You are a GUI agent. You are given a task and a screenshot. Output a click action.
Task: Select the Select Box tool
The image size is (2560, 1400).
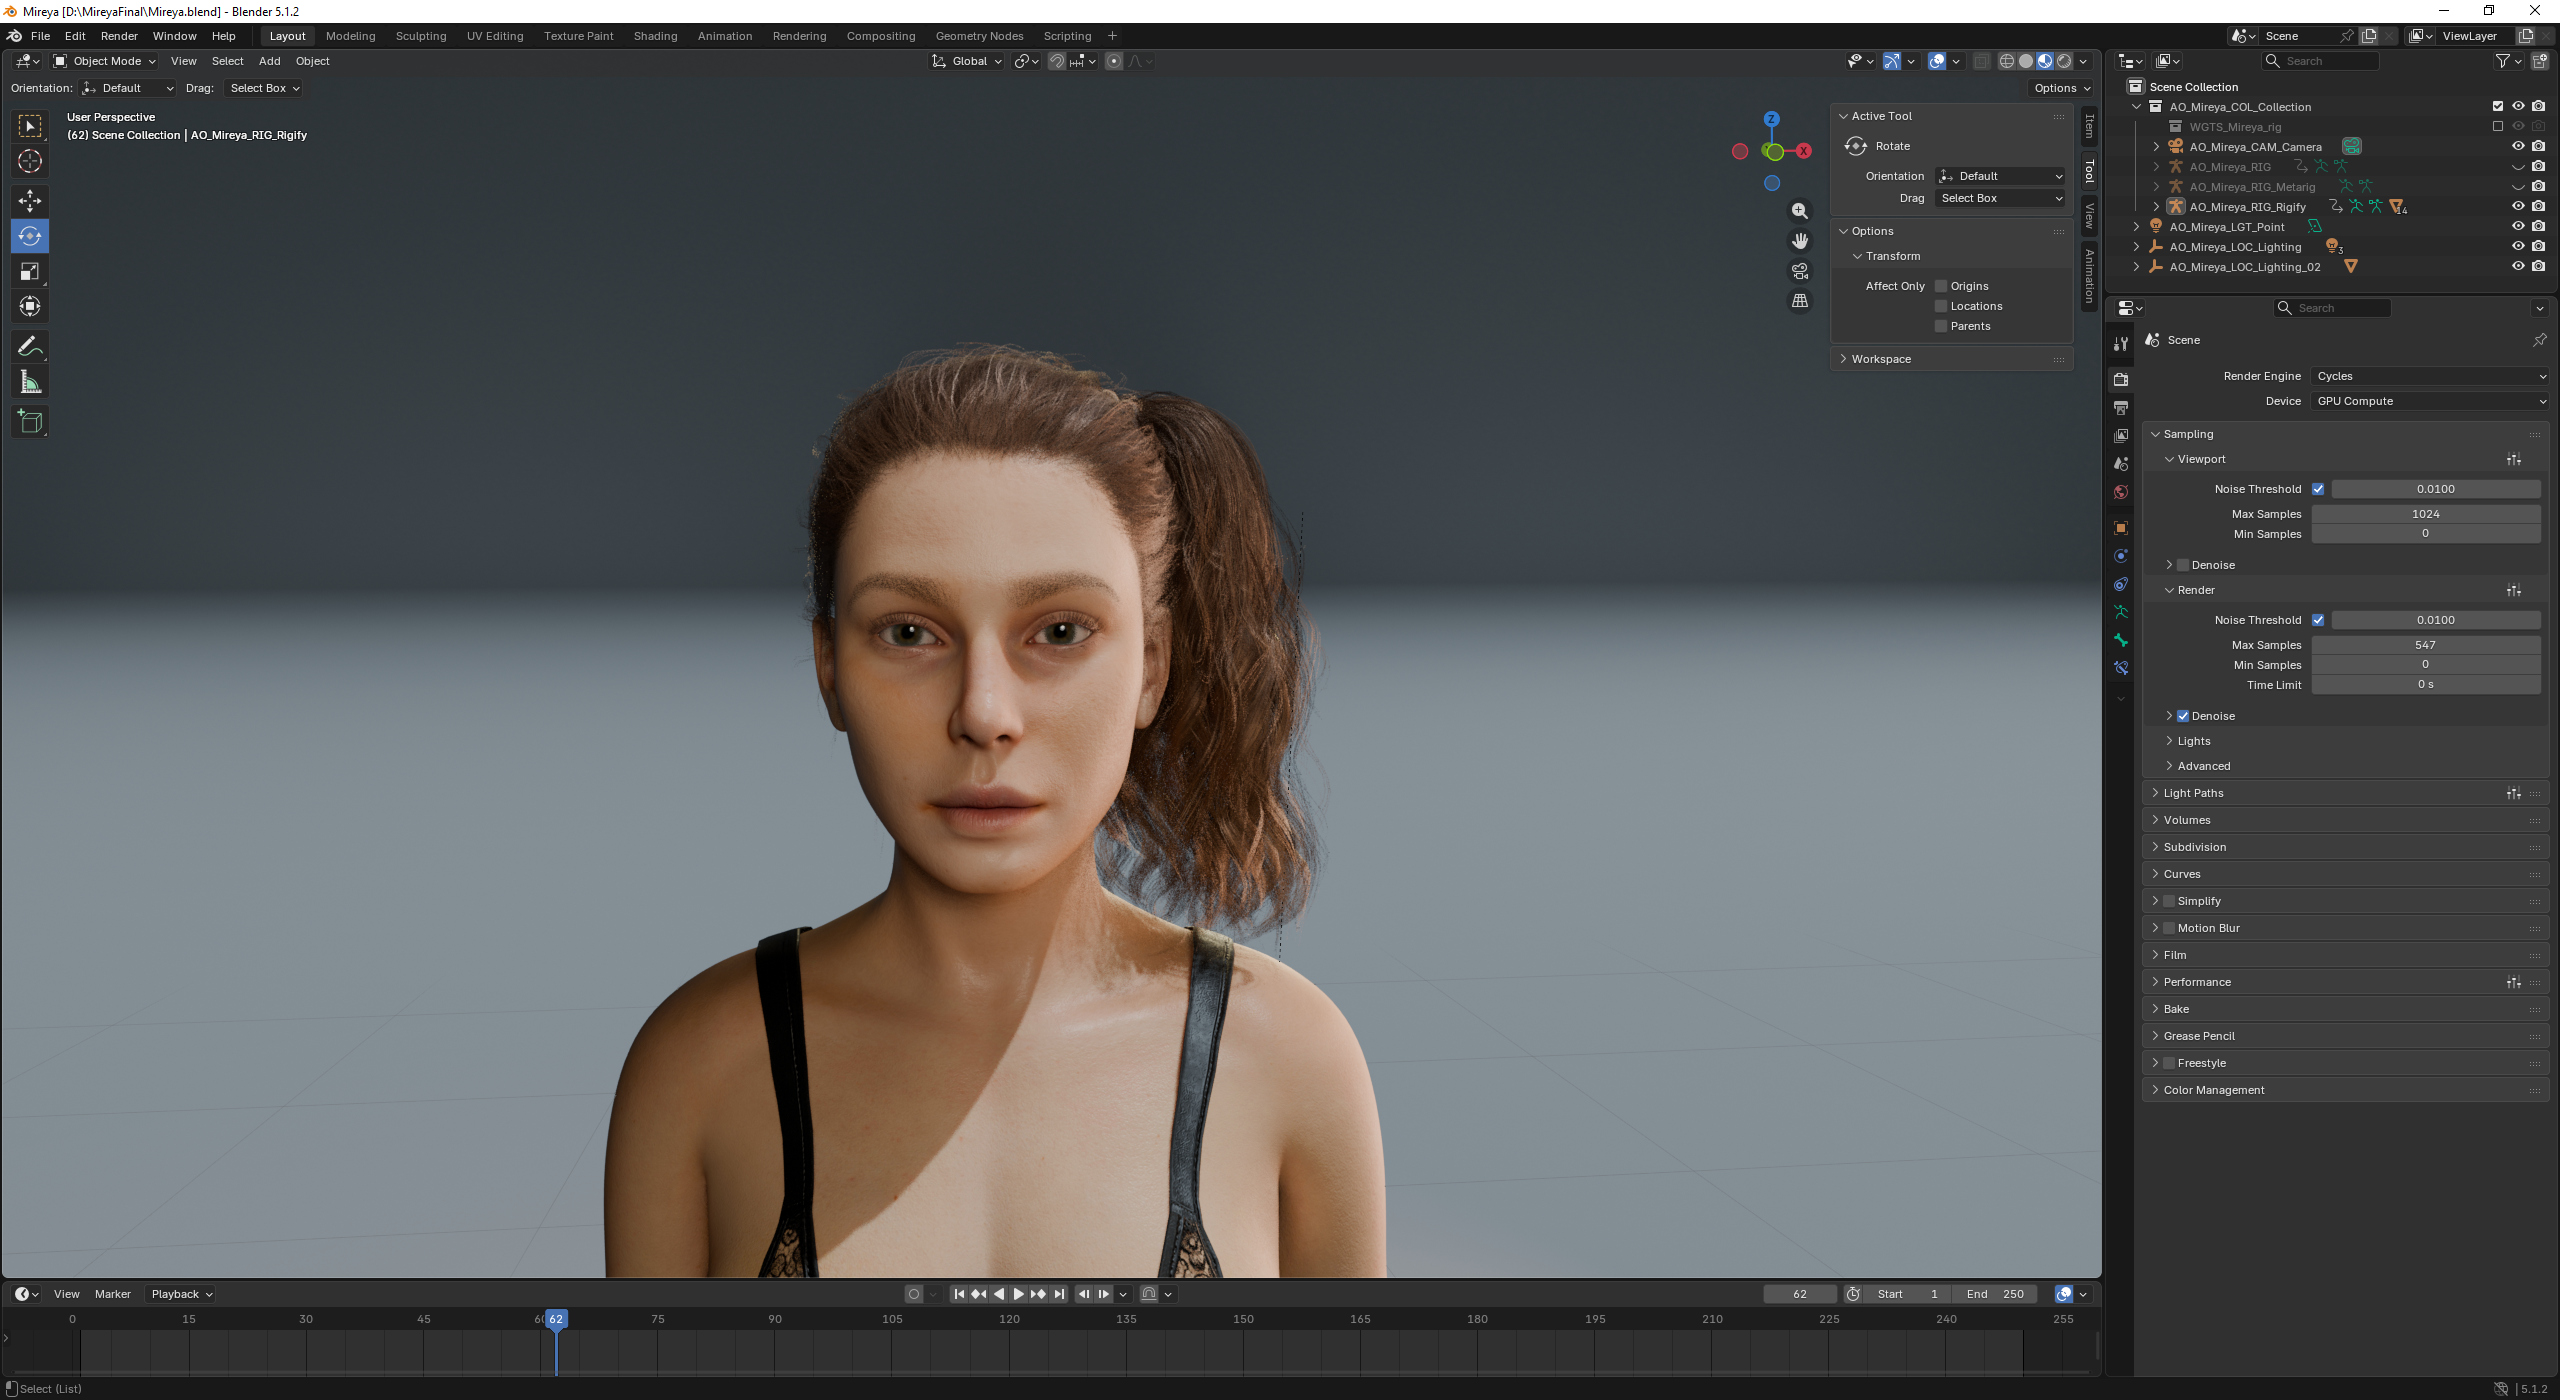coord(30,126)
